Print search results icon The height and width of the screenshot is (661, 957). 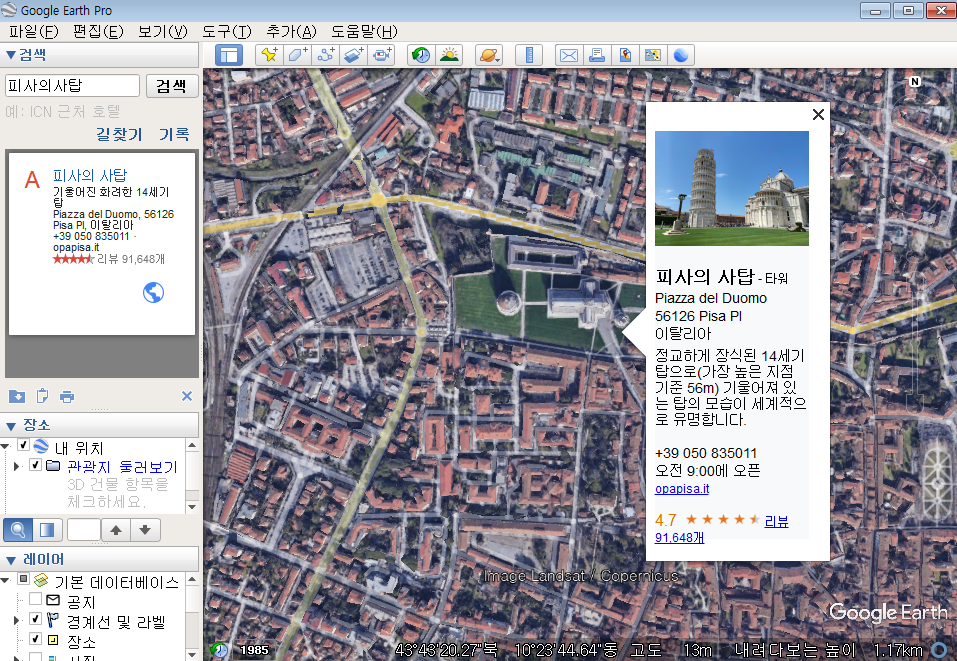[67, 397]
